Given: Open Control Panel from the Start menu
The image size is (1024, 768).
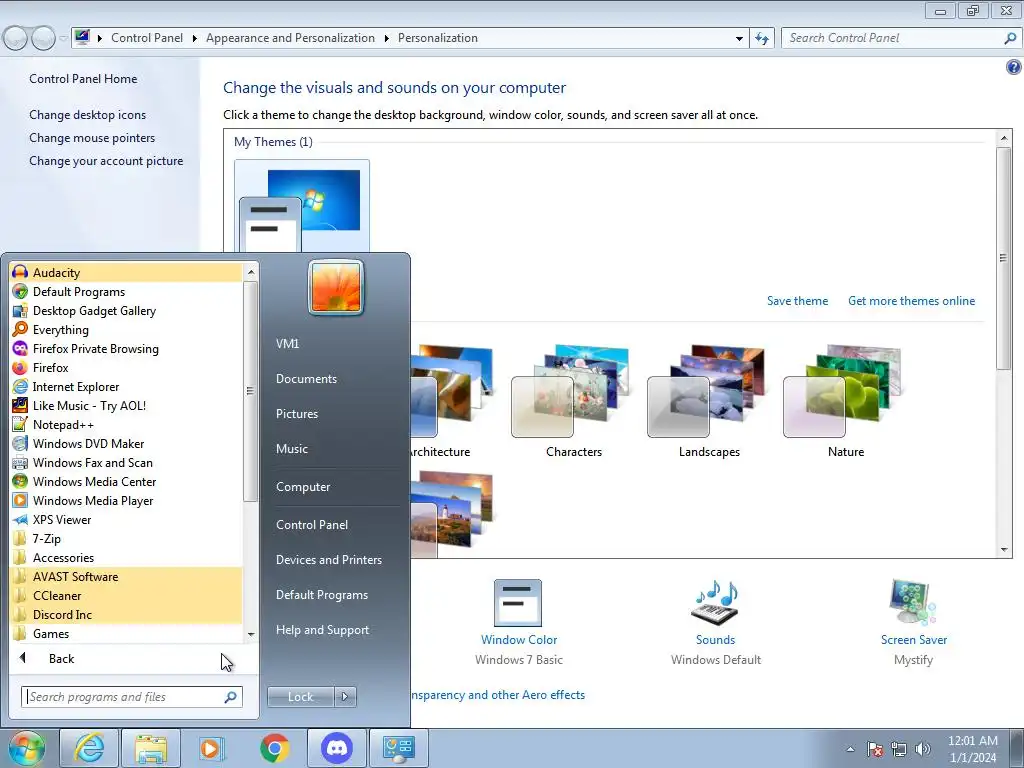Looking at the screenshot, I should pyautogui.click(x=312, y=525).
